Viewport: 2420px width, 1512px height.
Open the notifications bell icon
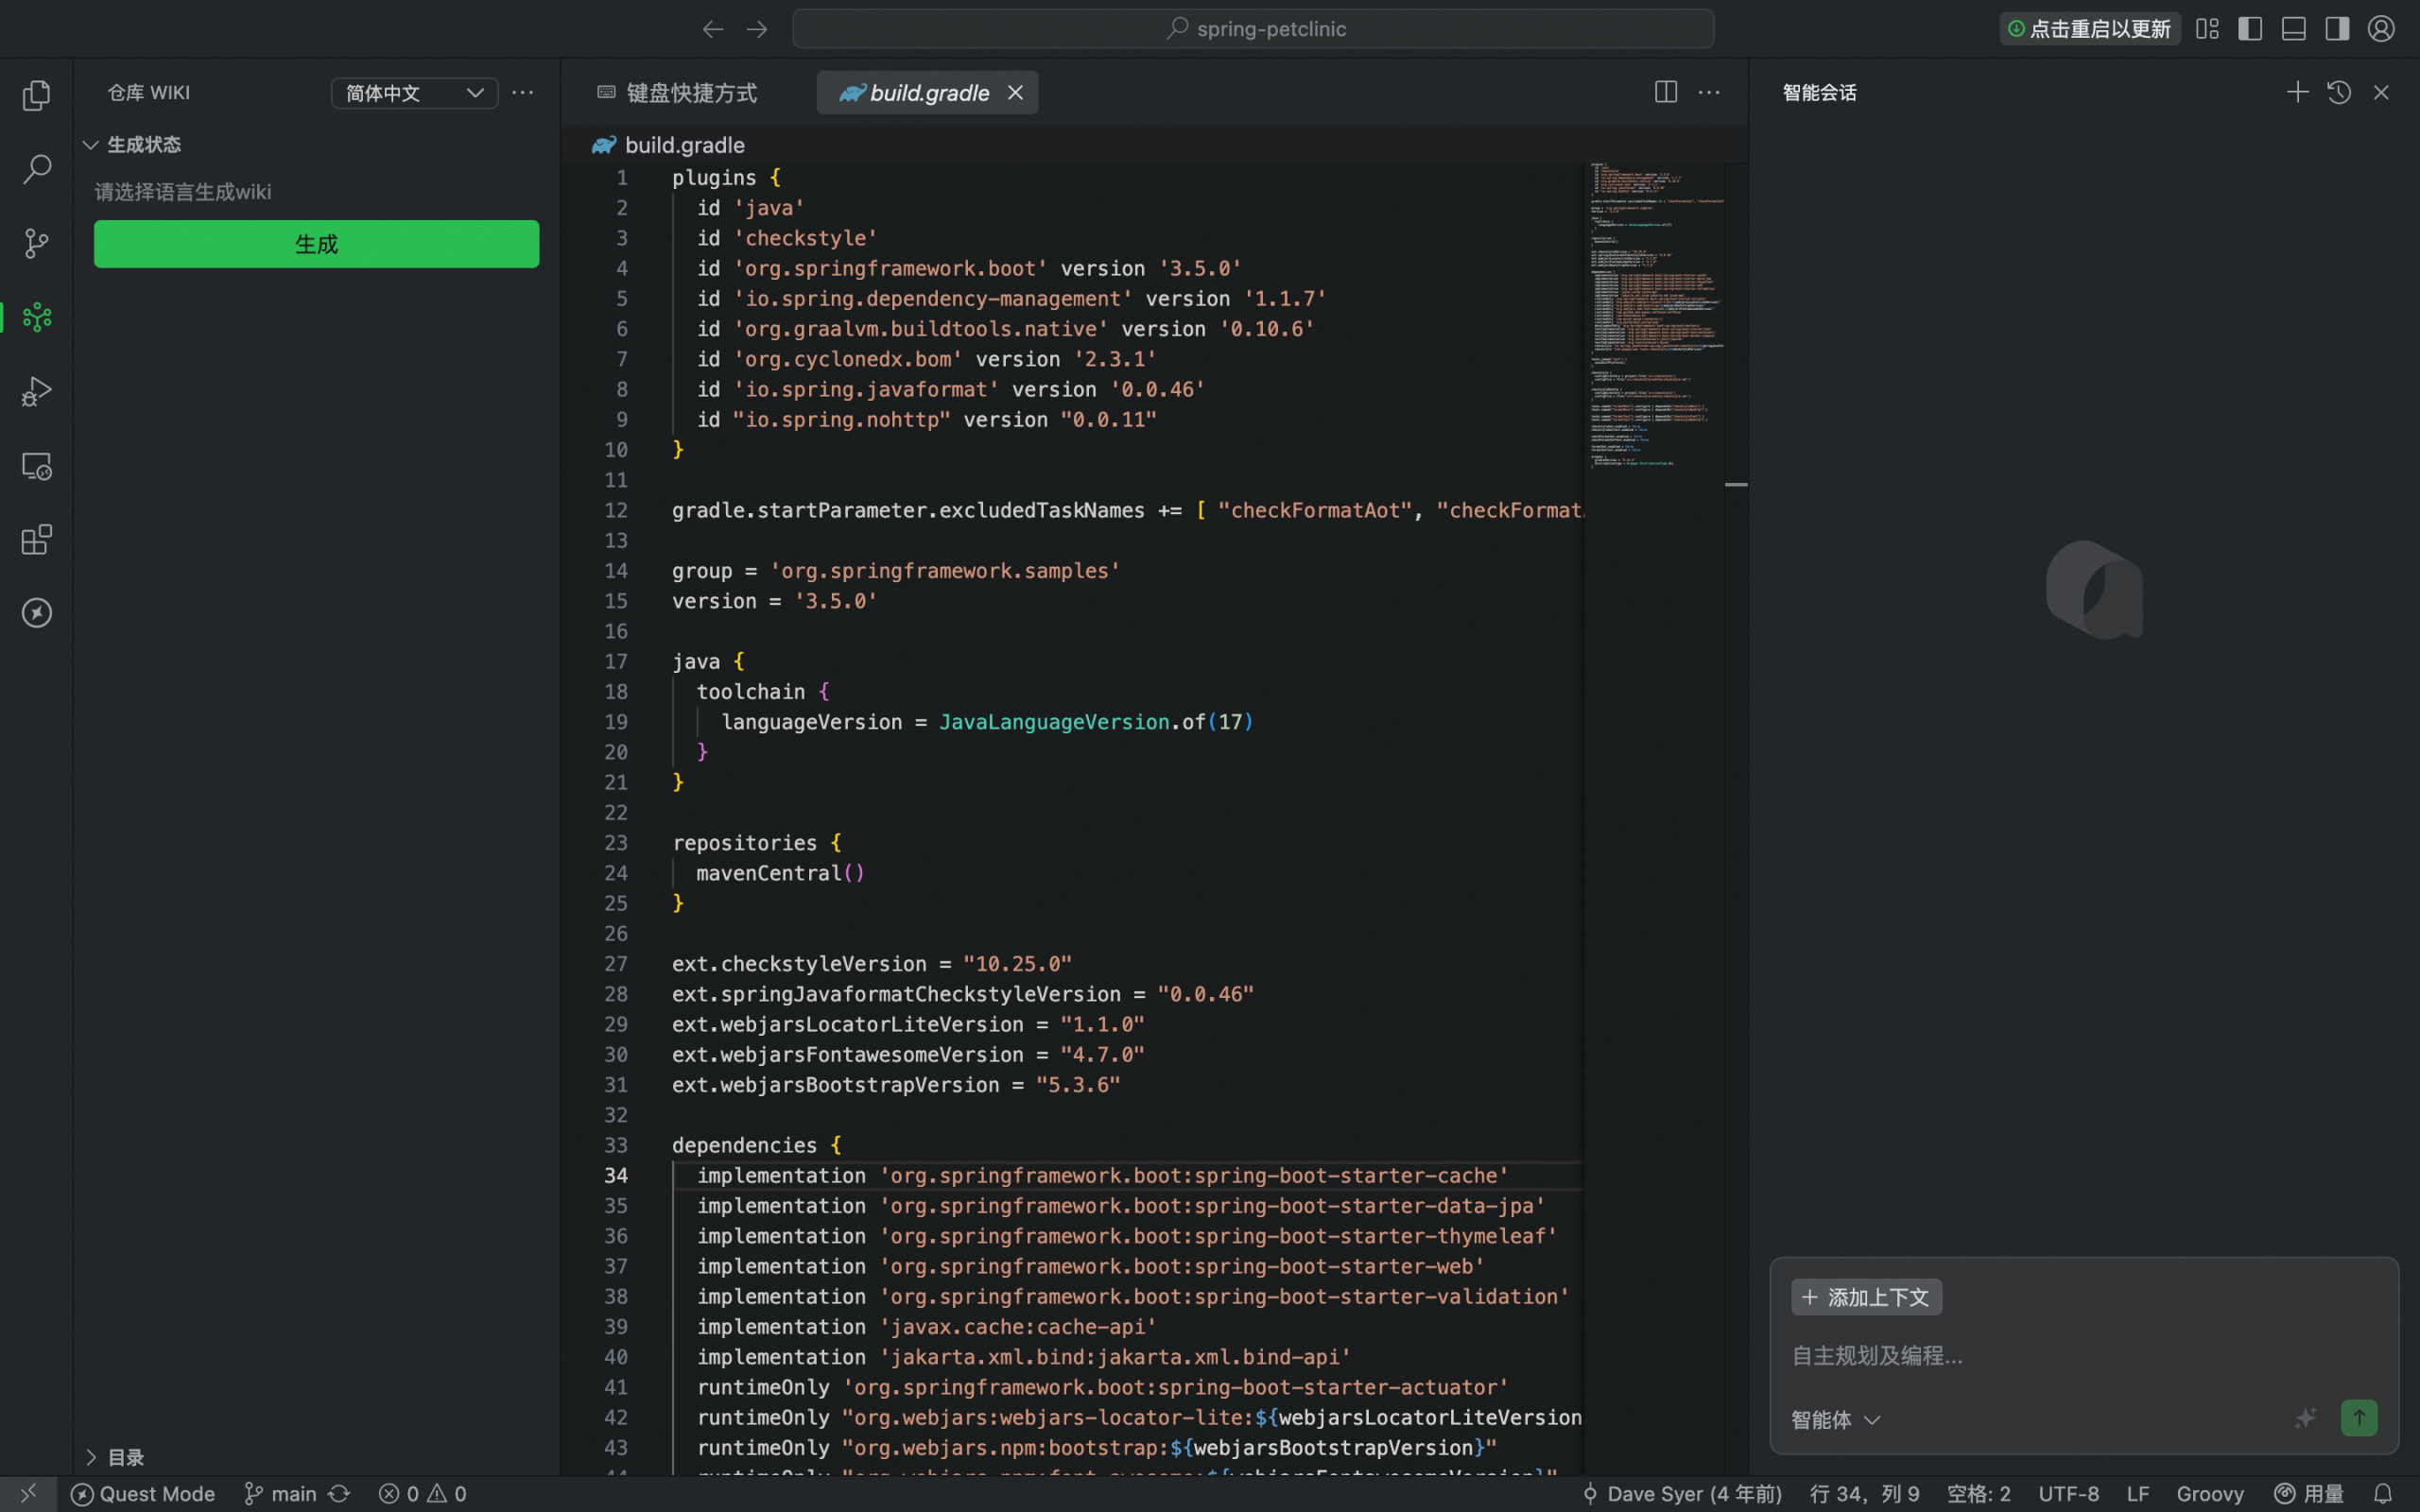pos(2383,1494)
